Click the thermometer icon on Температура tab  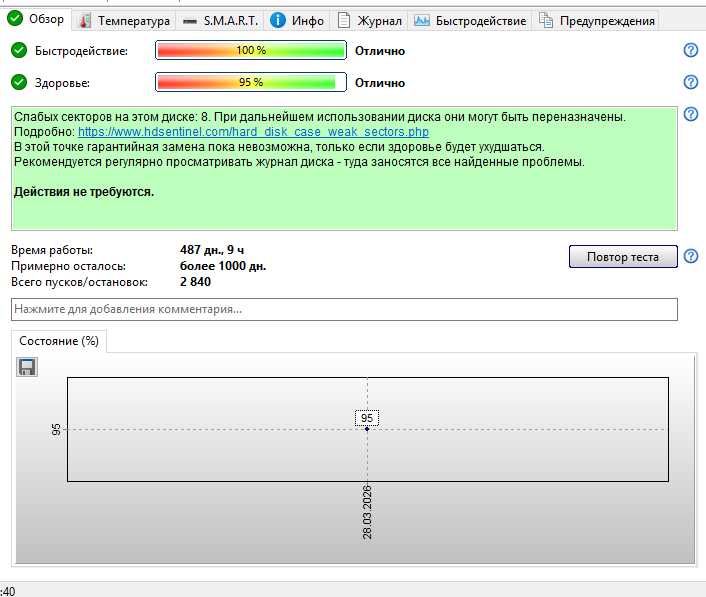pos(84,21)
